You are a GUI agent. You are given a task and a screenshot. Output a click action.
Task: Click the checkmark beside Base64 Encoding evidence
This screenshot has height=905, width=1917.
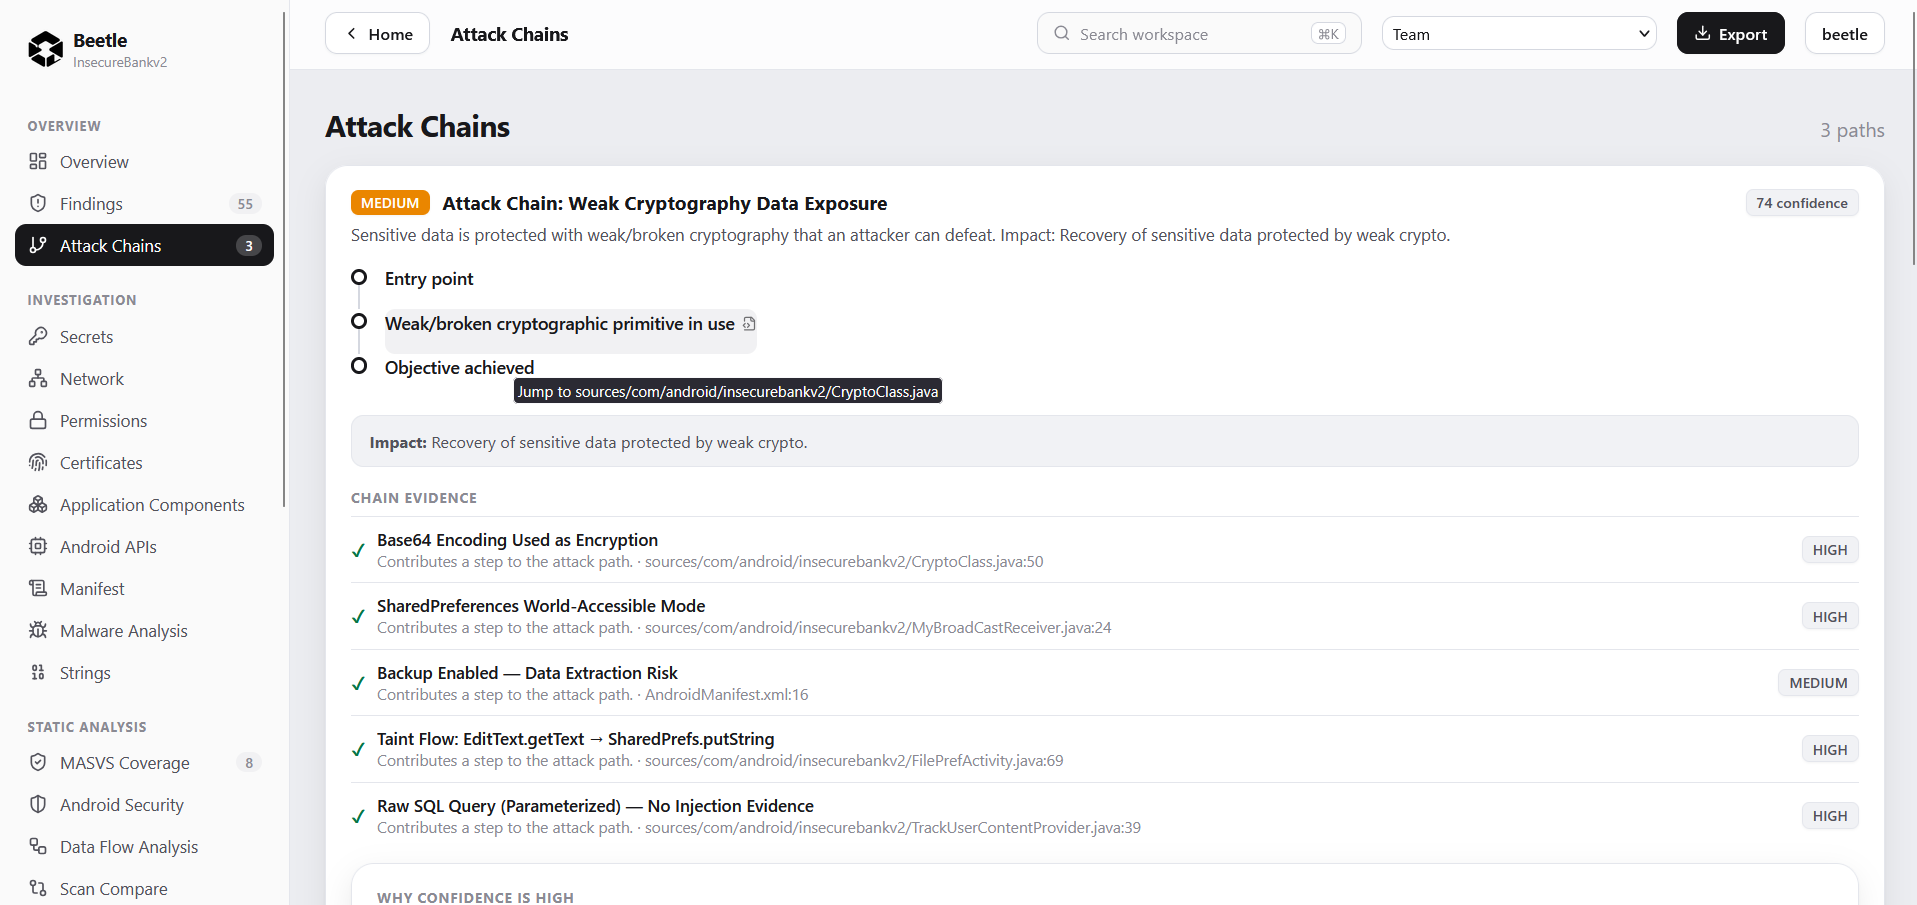pyautogui.click(x=358, y=550)
